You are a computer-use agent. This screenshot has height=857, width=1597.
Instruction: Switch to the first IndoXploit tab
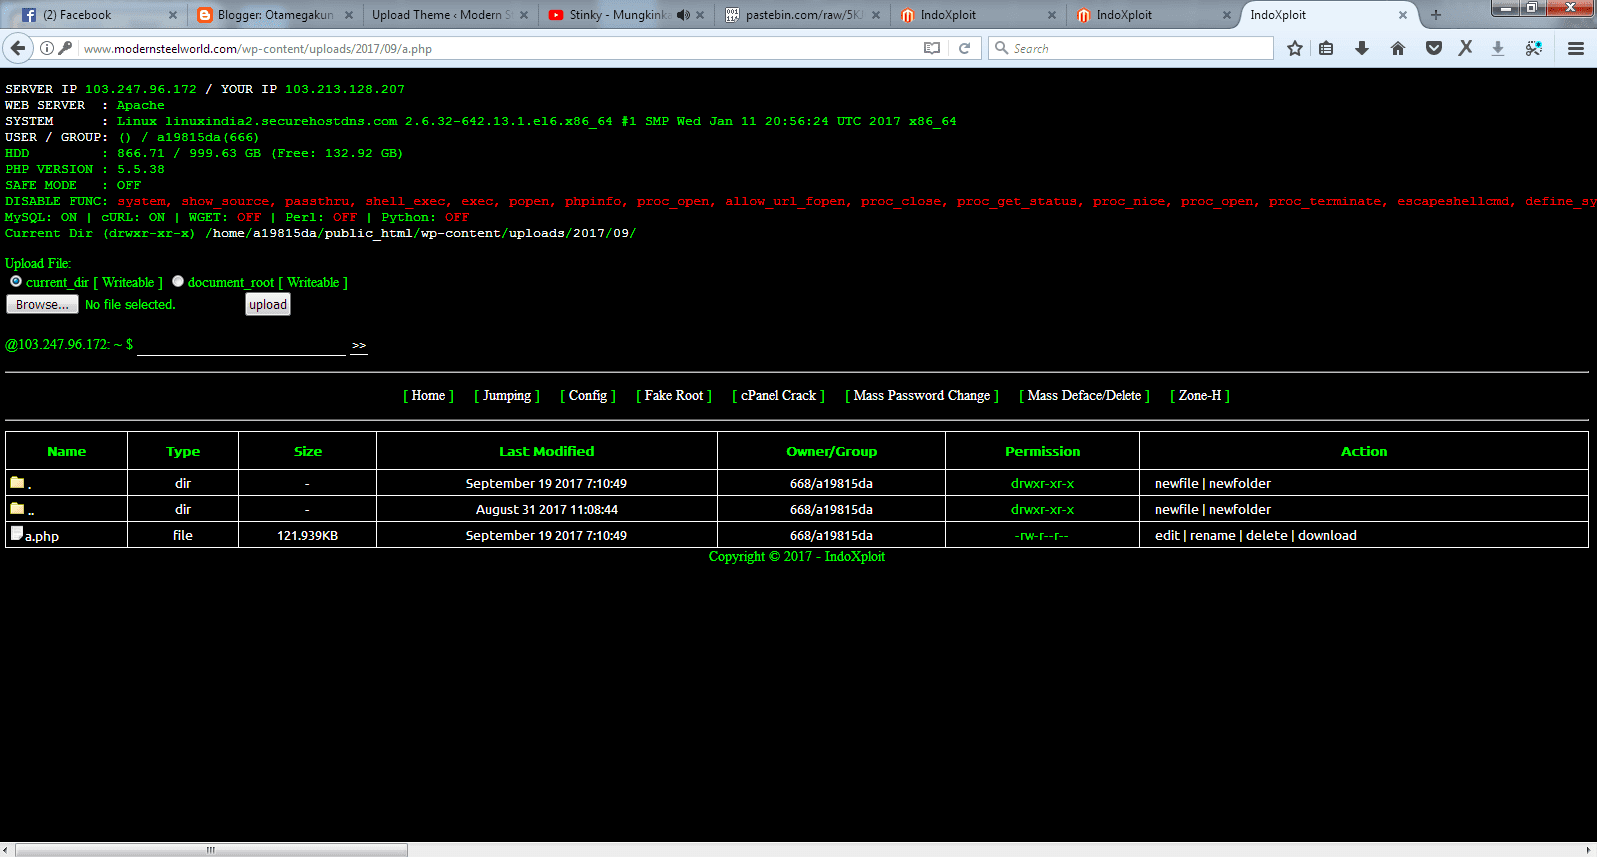tap(978, 15)
